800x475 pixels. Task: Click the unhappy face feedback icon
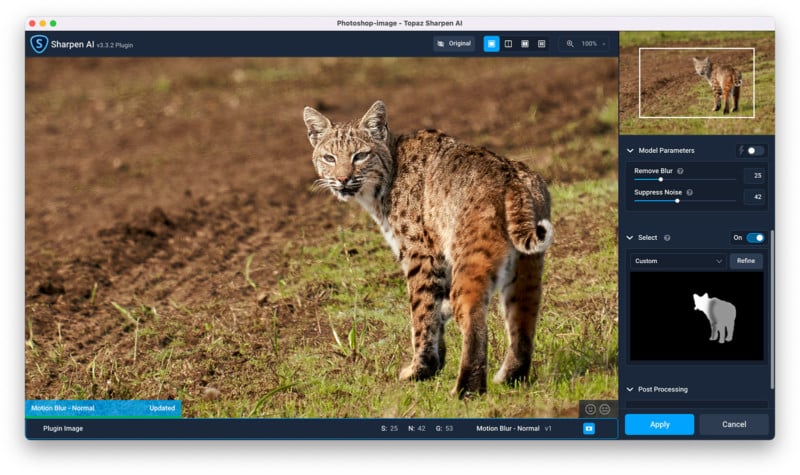click(x=605, y=409)
